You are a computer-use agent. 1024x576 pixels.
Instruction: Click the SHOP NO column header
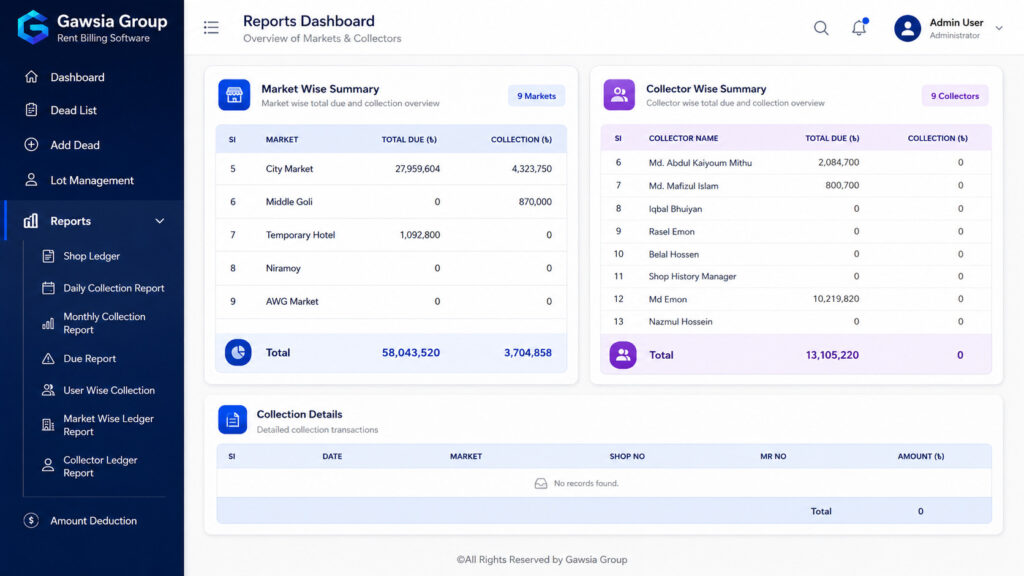point(627,456)
